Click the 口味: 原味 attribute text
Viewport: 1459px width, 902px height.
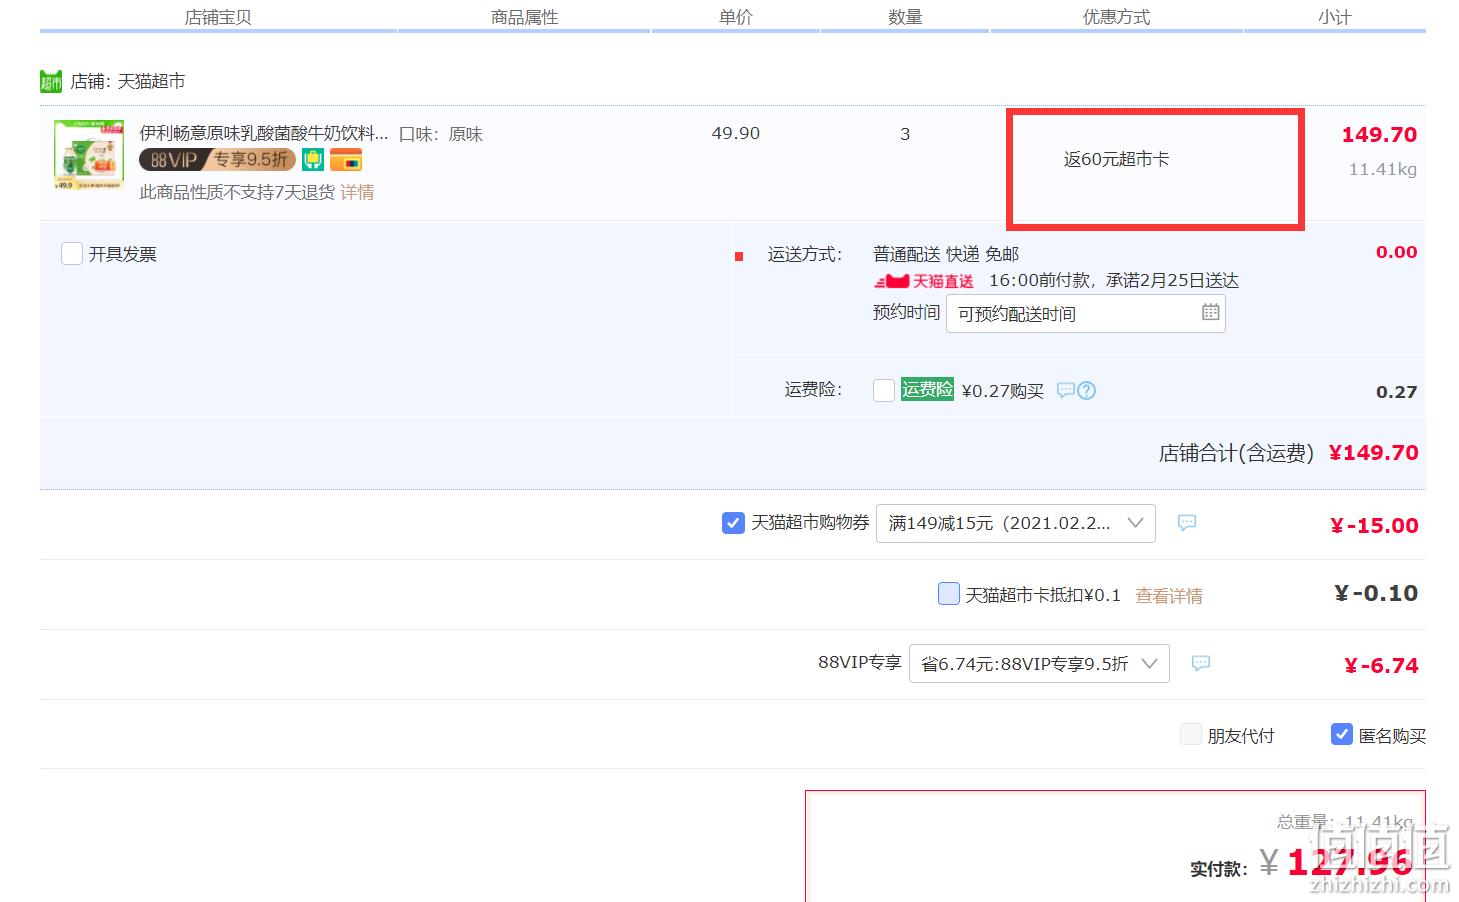coord(441,134)
